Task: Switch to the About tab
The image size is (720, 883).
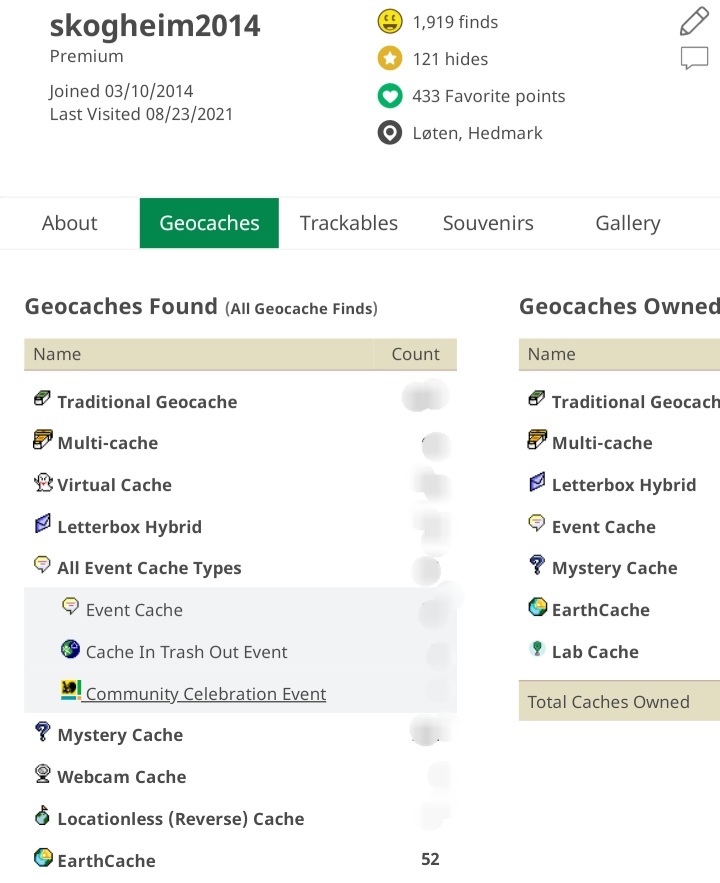Action: (70, 223)
